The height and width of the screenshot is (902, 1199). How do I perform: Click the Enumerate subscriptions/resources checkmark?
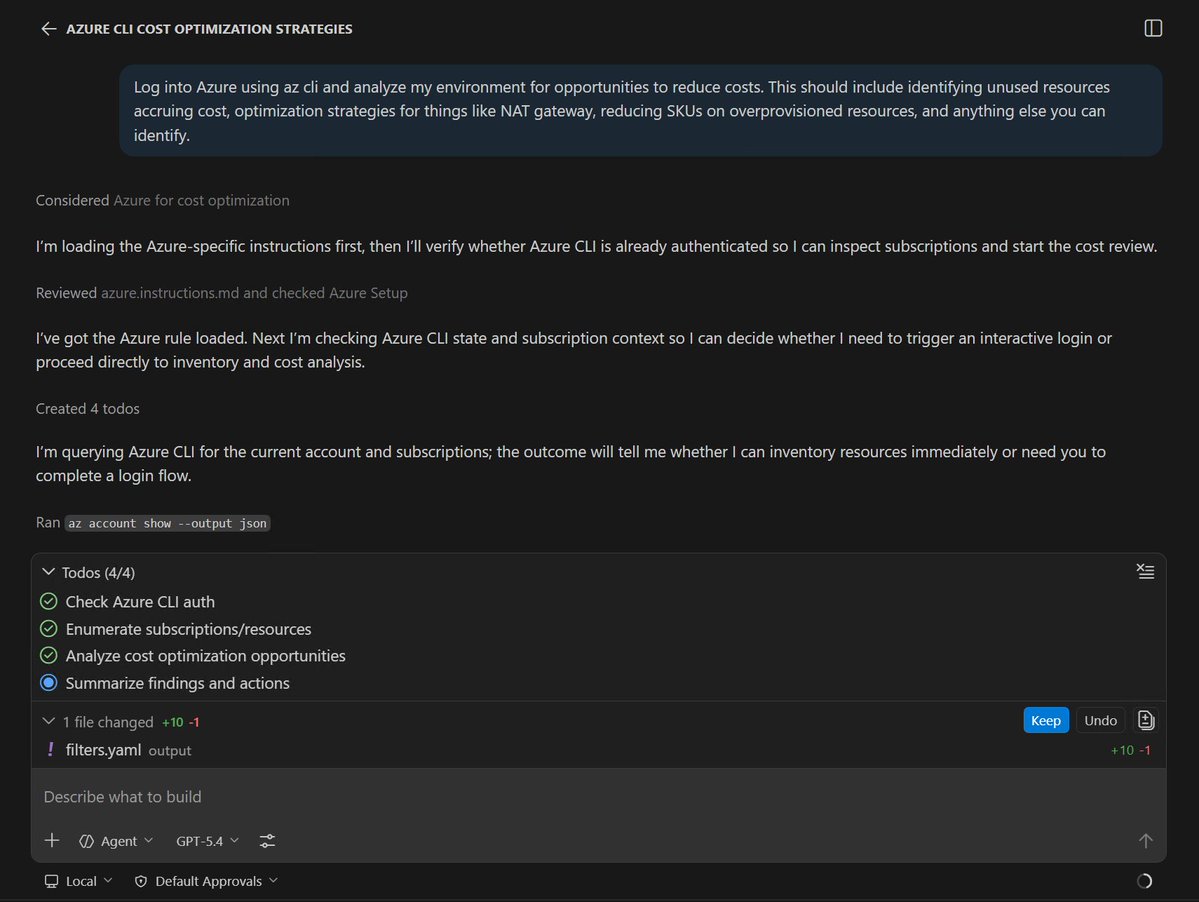click(49, 628)
